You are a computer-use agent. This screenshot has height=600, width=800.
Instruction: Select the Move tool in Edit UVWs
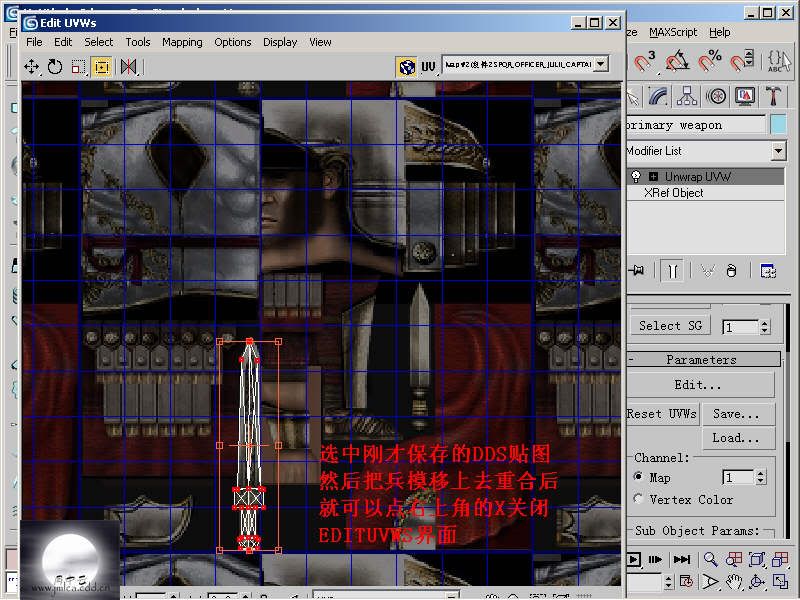tap(31, 67)
